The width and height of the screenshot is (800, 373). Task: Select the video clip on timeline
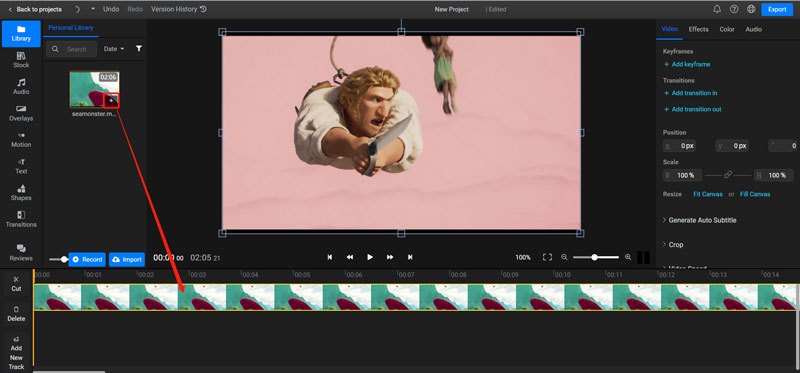tap(416, 297)
